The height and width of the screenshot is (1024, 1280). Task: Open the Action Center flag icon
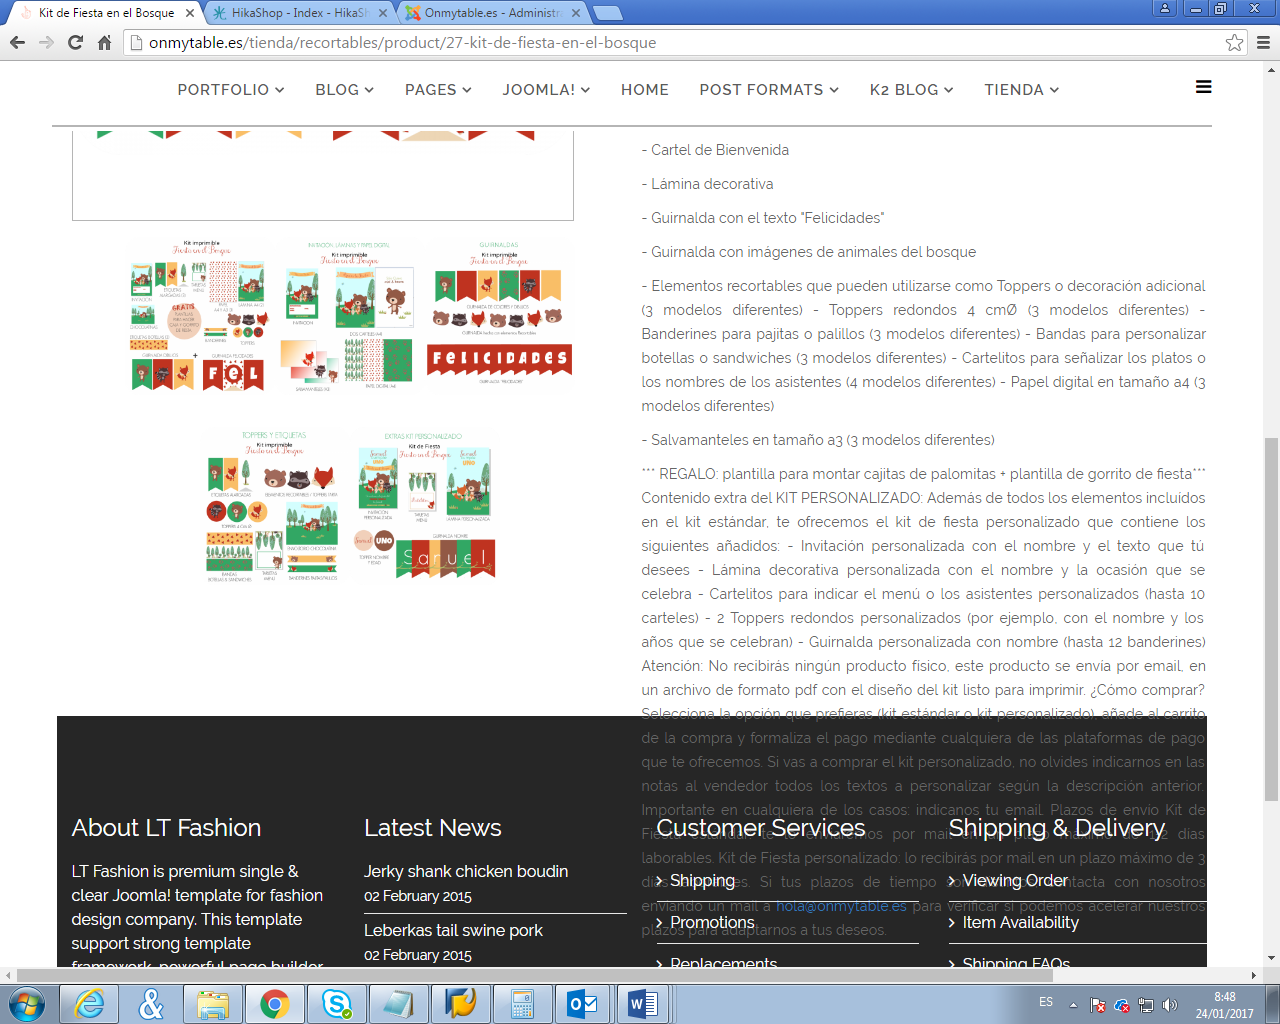point(1097,1005)
